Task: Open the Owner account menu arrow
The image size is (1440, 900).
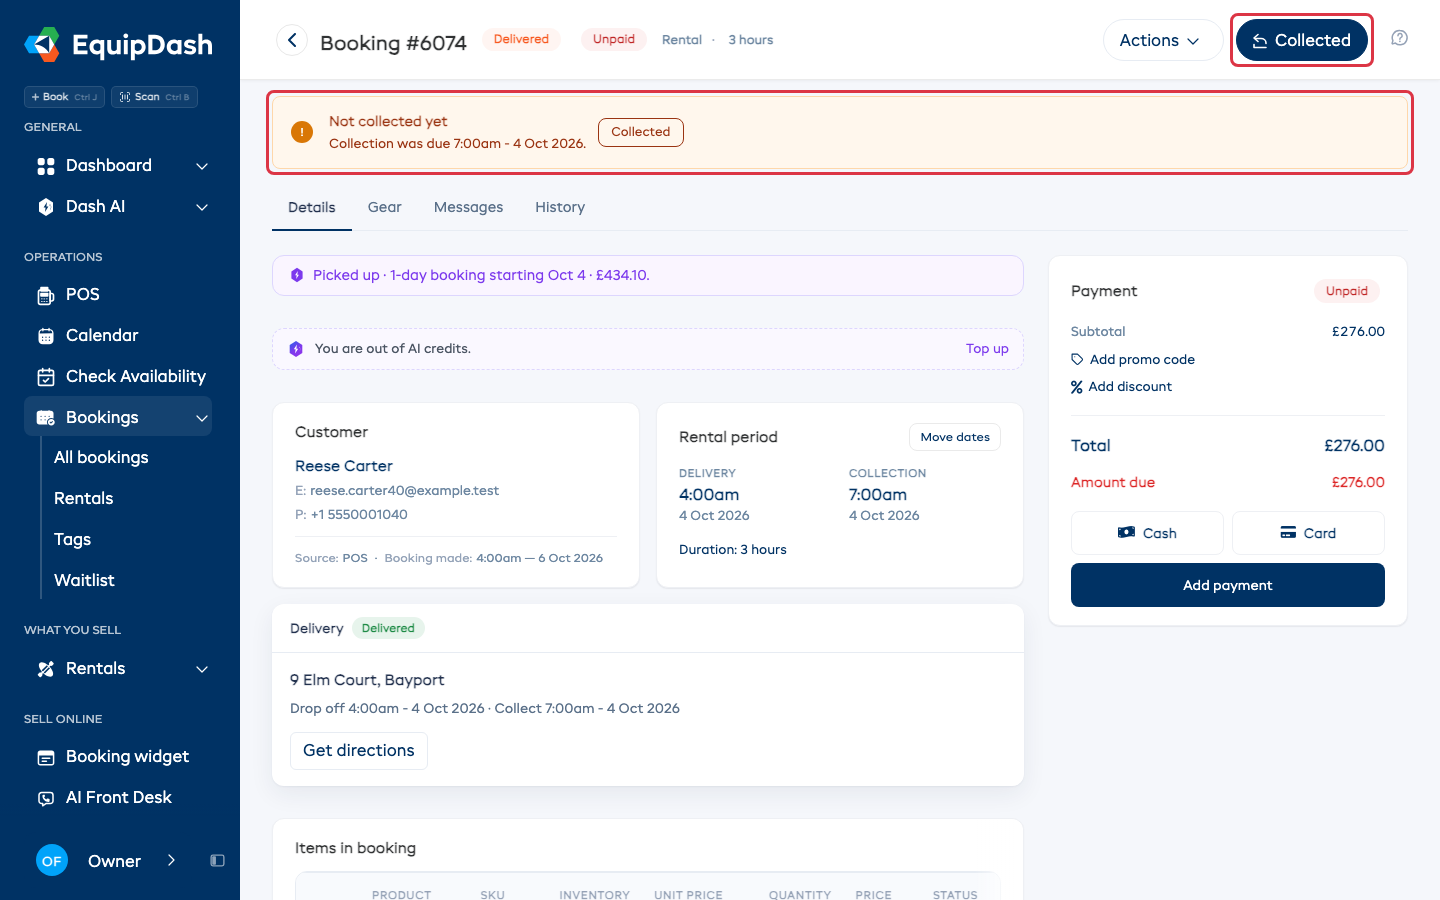Action: [171, 860]
